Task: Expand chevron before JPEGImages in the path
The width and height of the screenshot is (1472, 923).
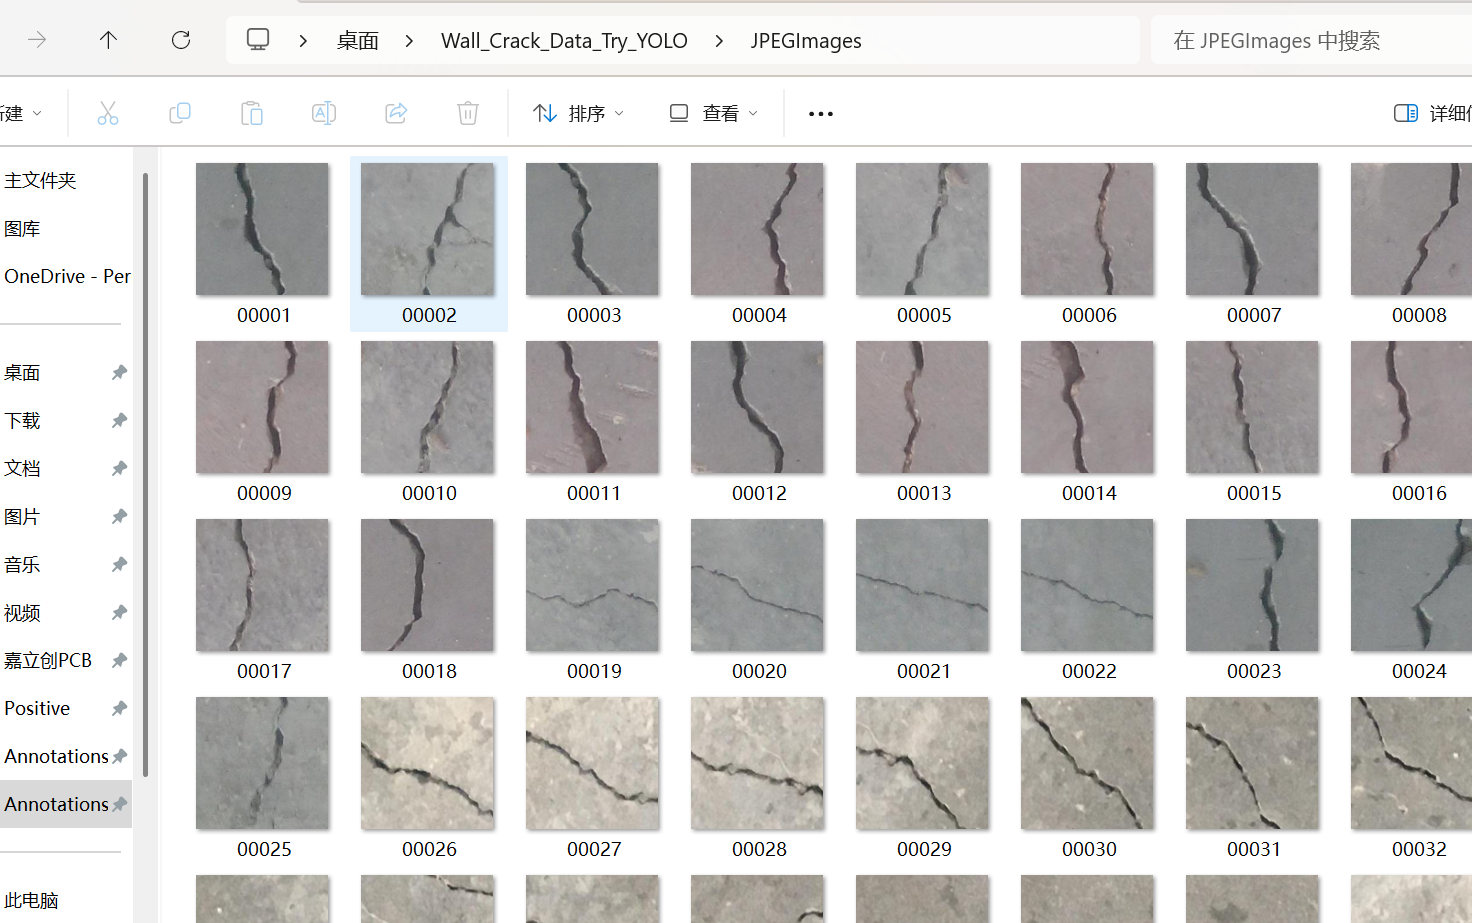Action: [719, 41]
